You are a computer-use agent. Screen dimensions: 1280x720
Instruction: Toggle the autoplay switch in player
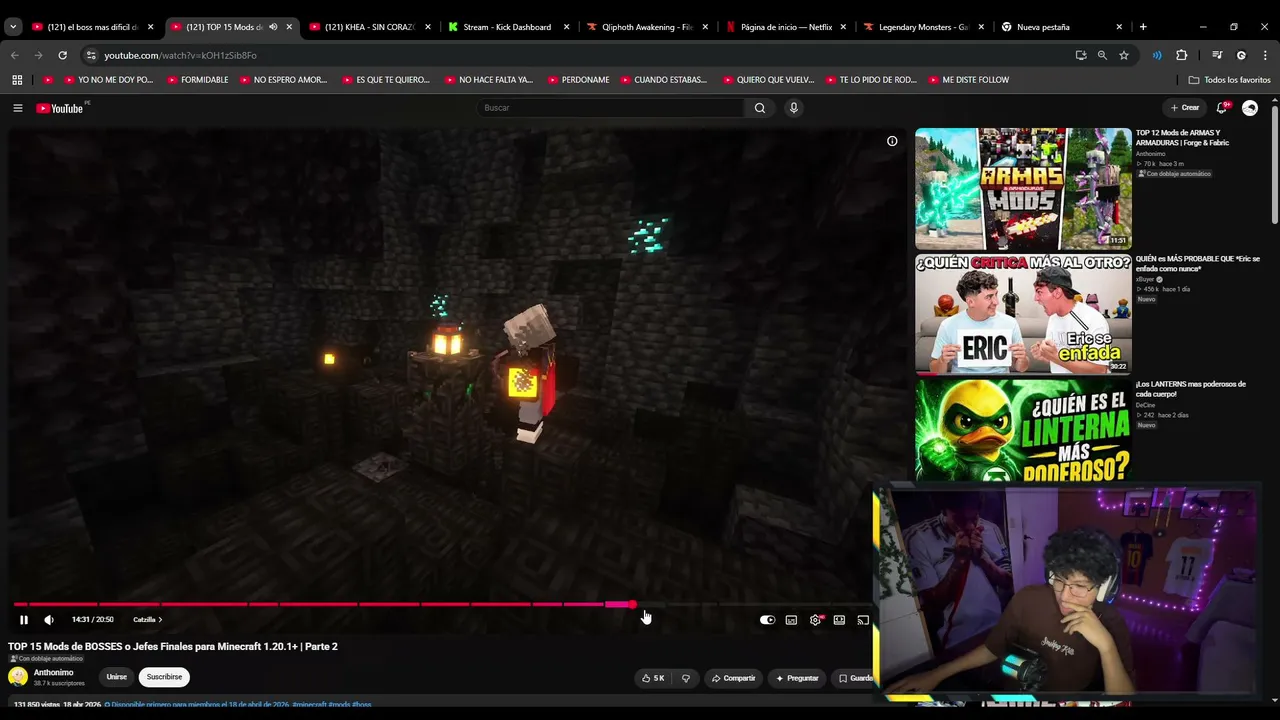[x=767, y=620]
